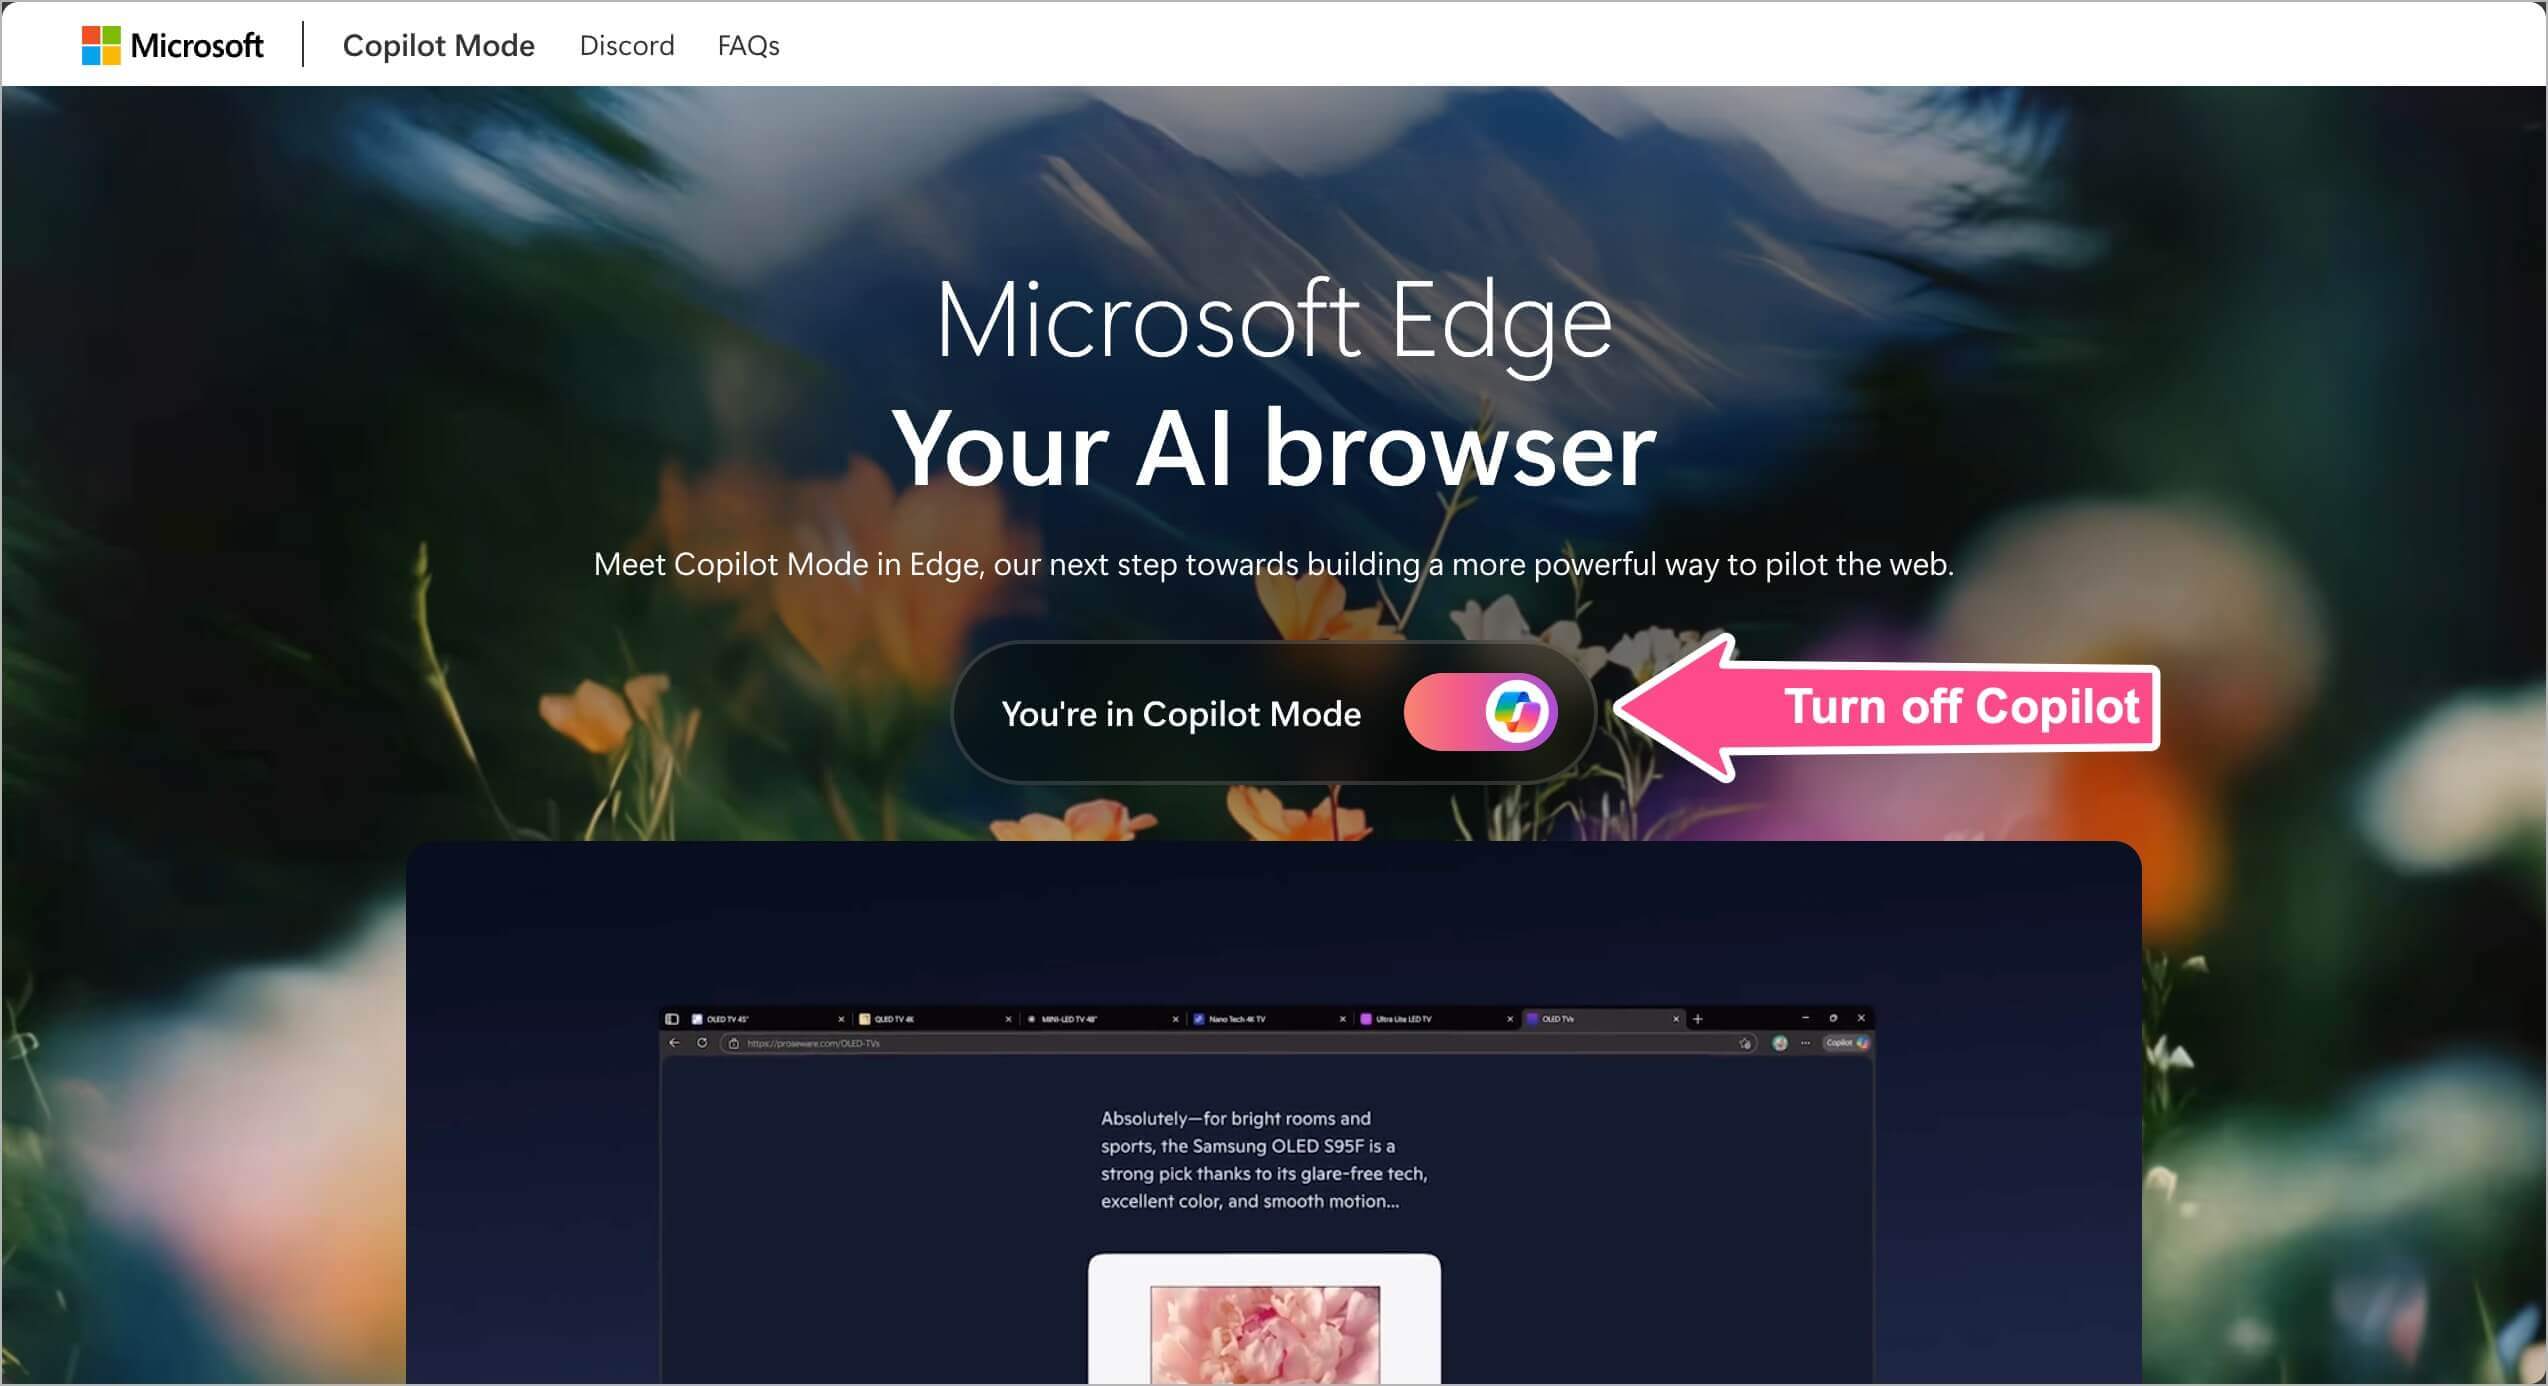Go to FAQs page
This screenshot has width=2548, height=1386.
coord(748,45)
